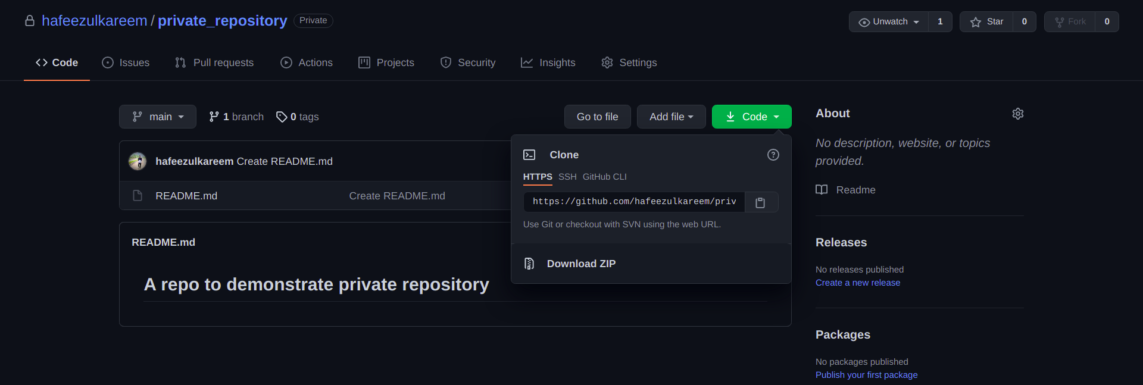This screenshot has height=385, width=1143.
Task: Open the Releases heading link
Action: [841, 242]
